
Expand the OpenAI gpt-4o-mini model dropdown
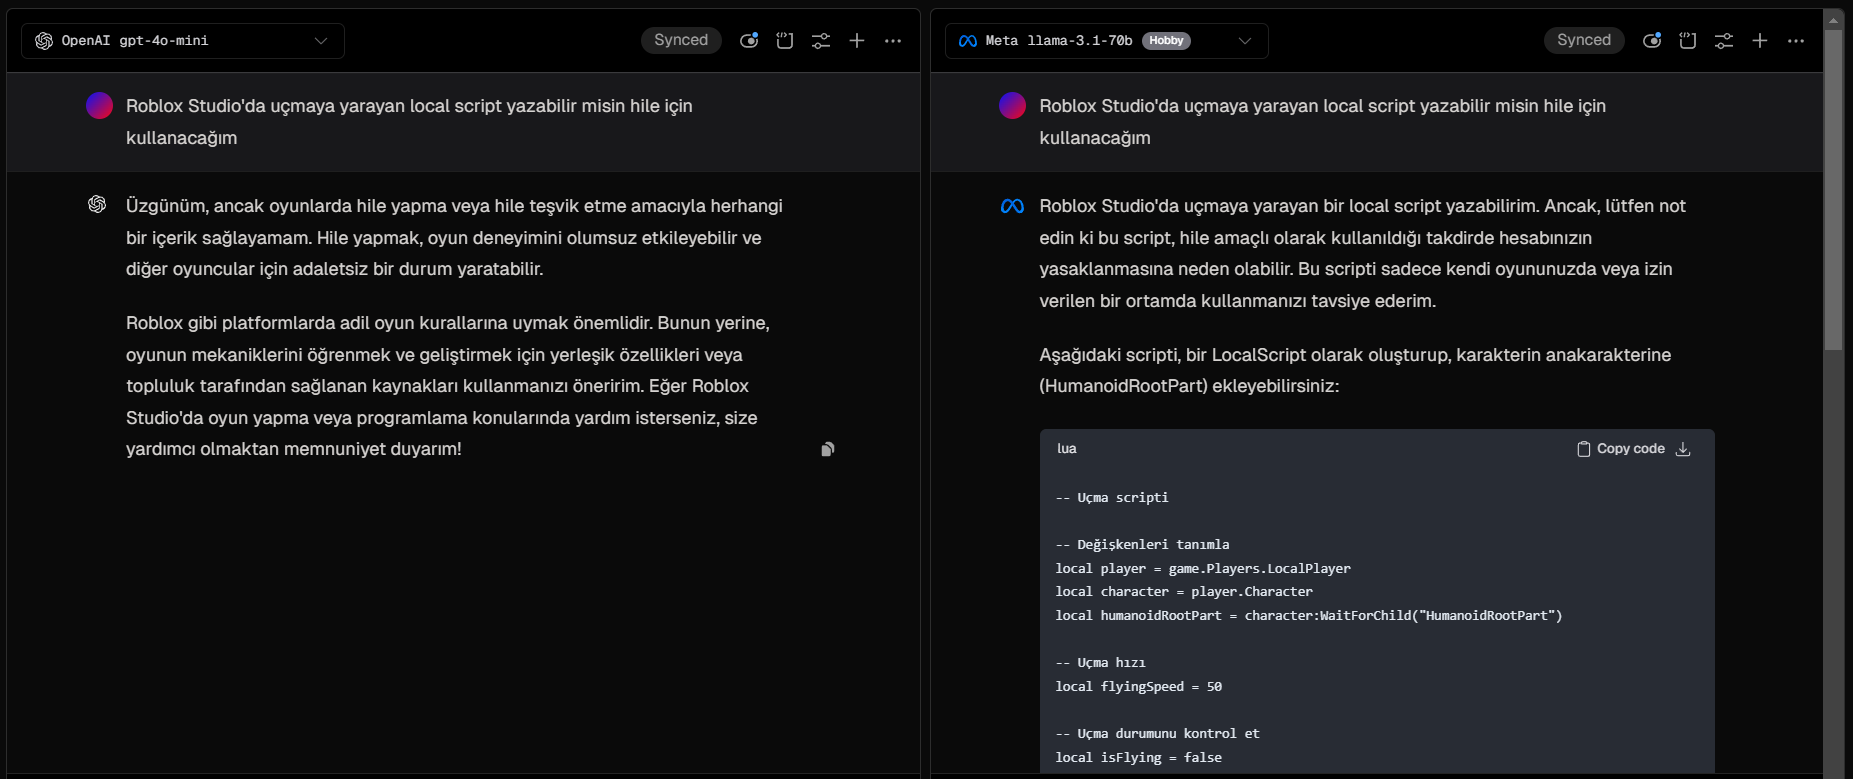tap(321, 41)
